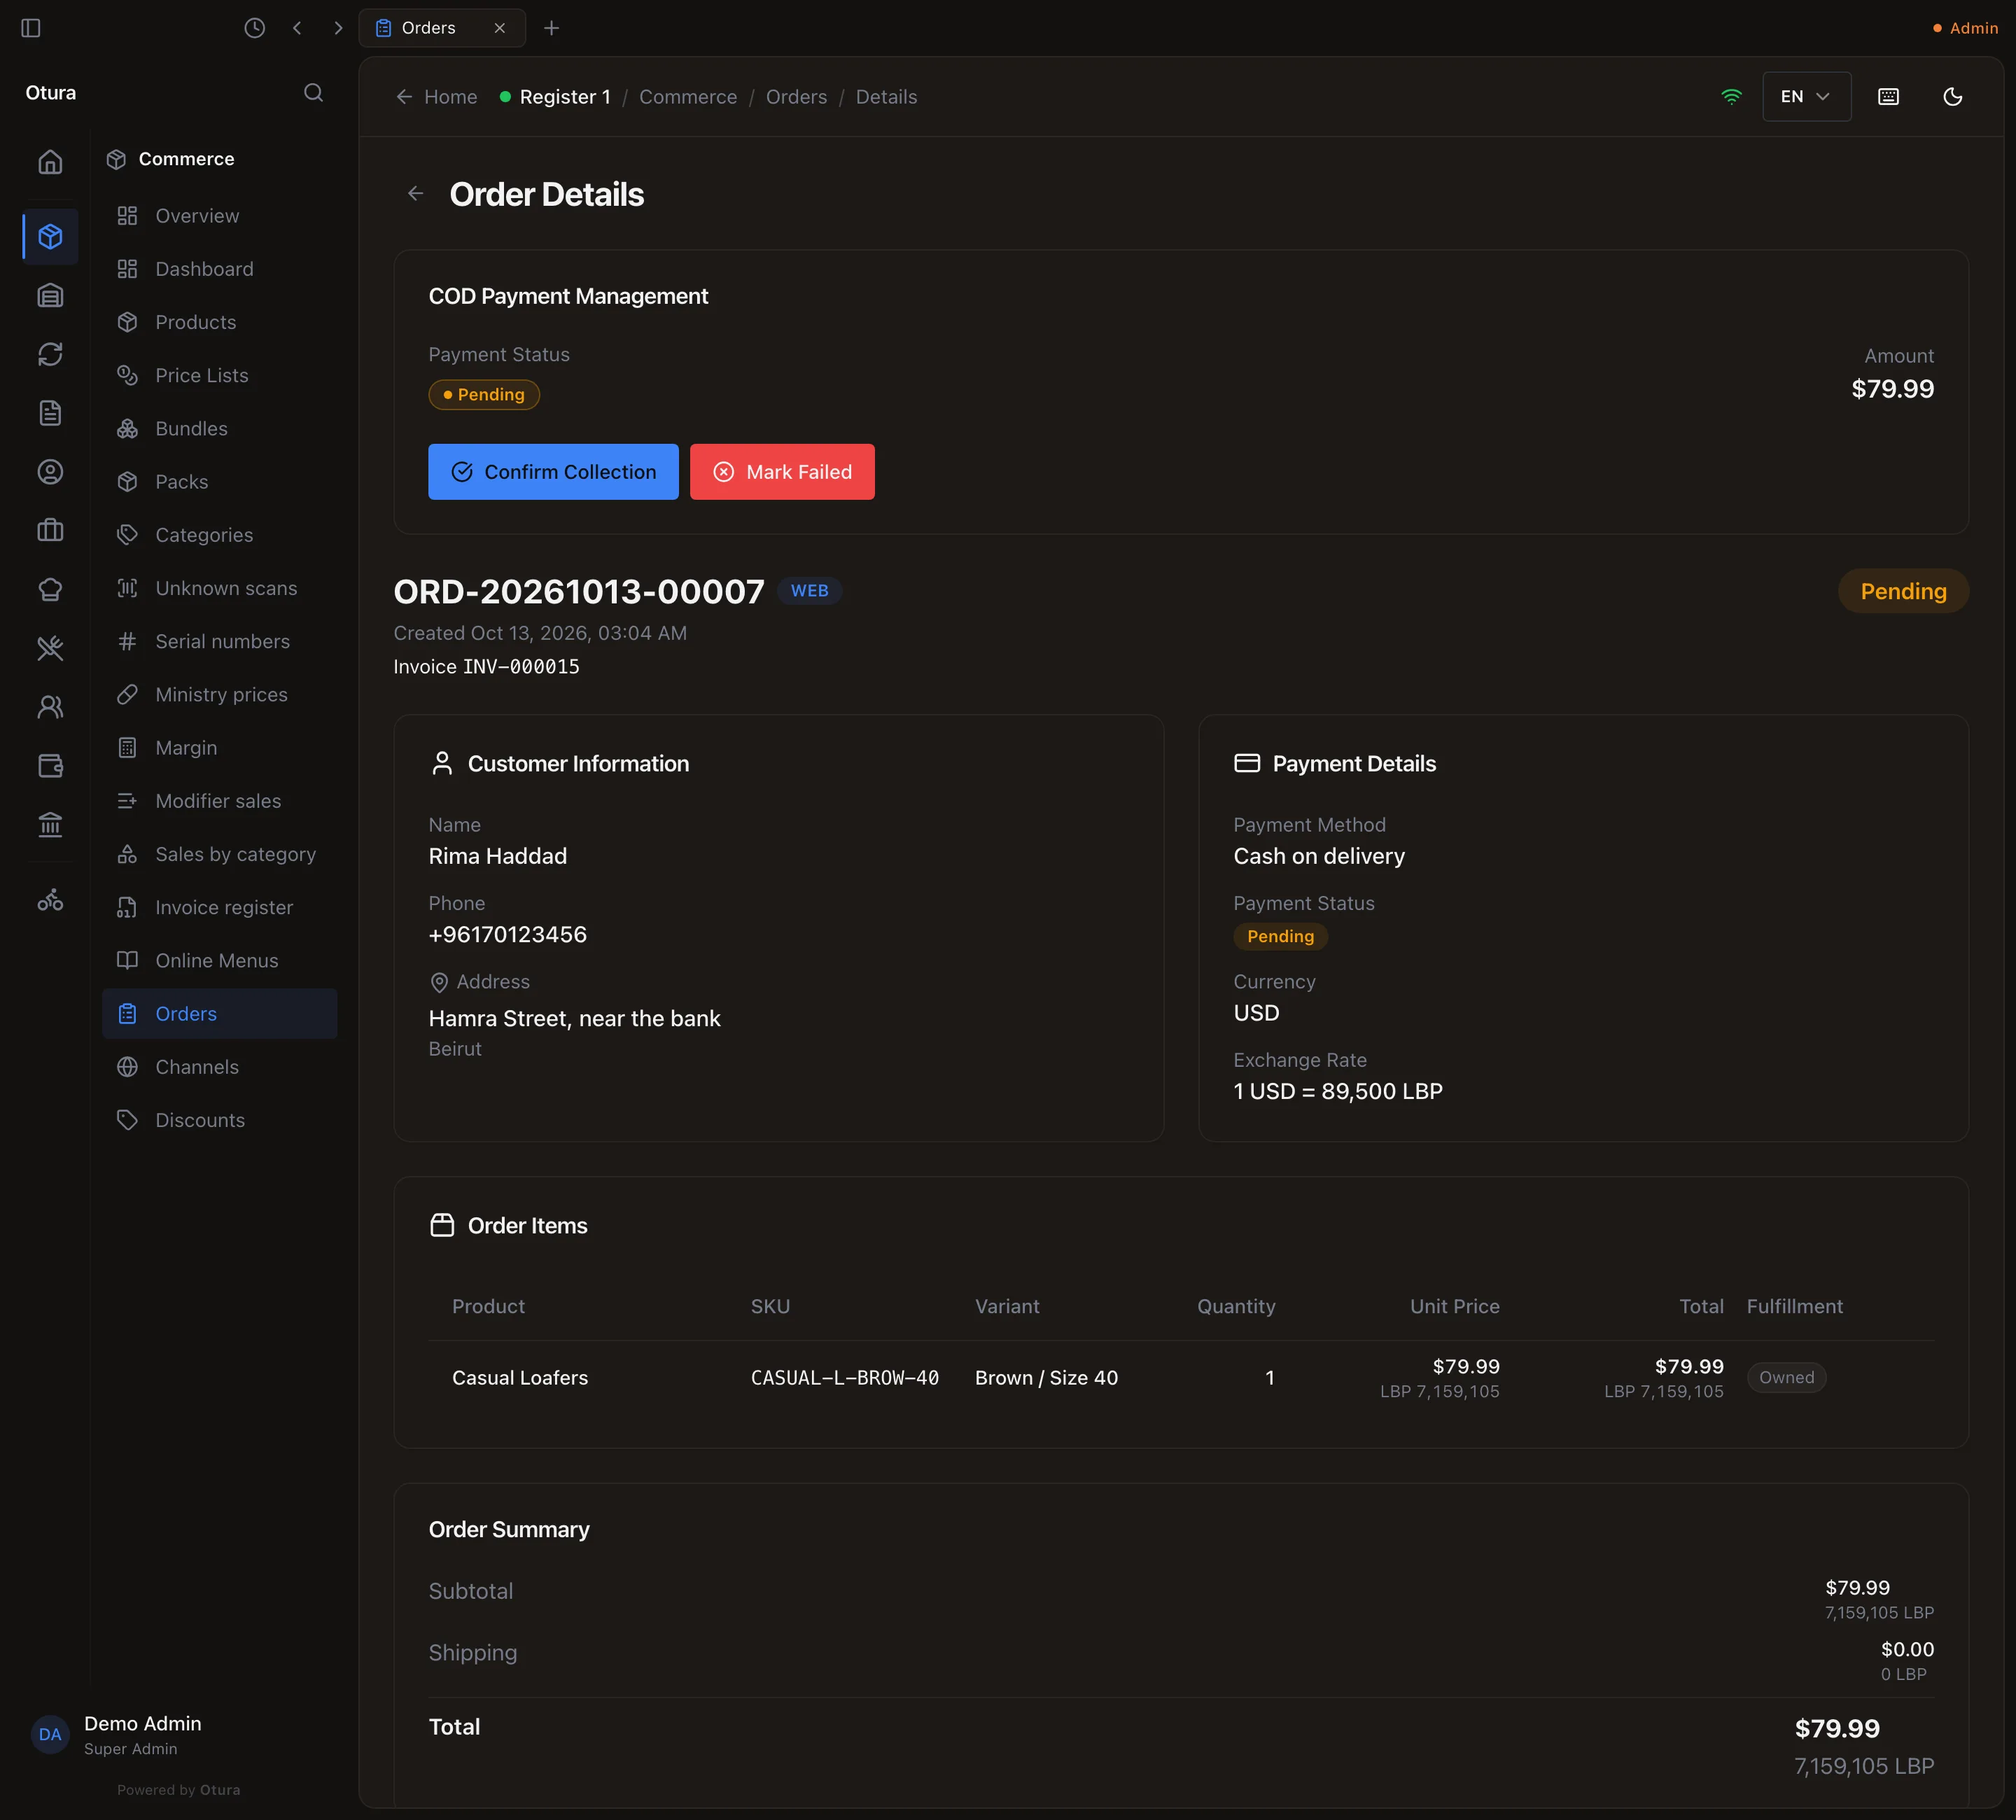Open the sync arrows rail icon
Screen dimensions: 2016x1820
click(50, 354)
